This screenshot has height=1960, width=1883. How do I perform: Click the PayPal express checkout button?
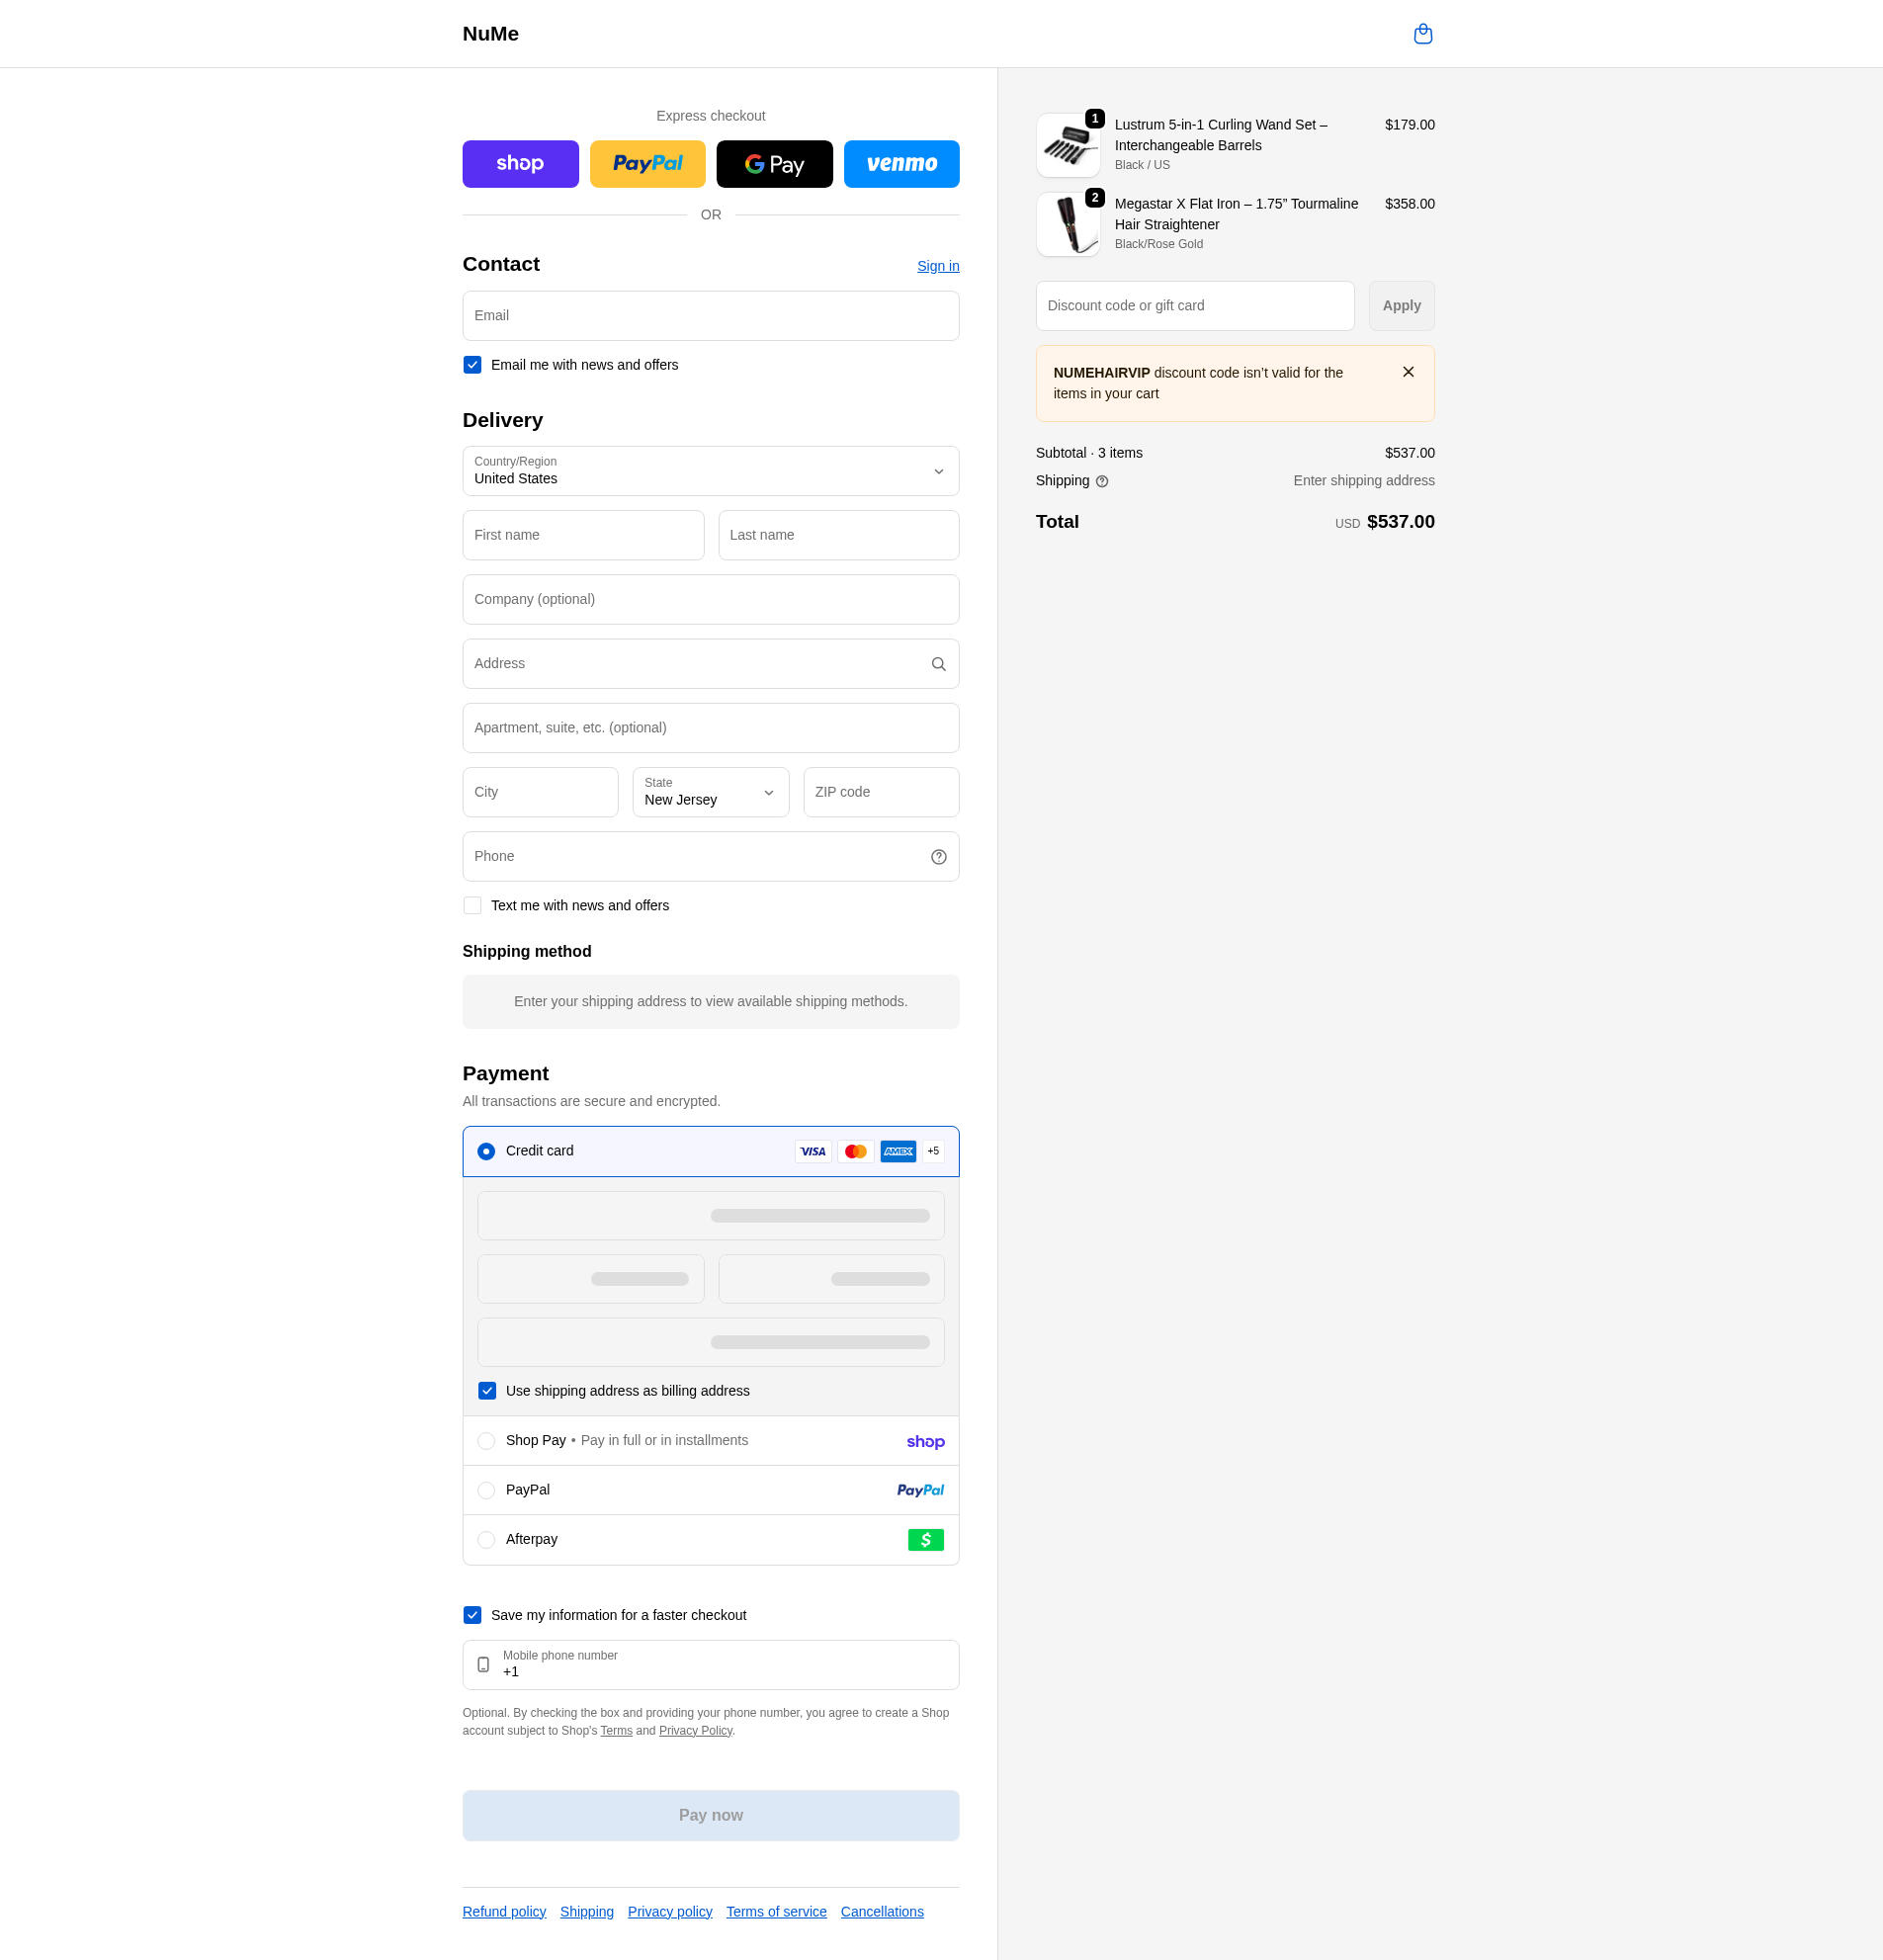click(x=647, y=164)
